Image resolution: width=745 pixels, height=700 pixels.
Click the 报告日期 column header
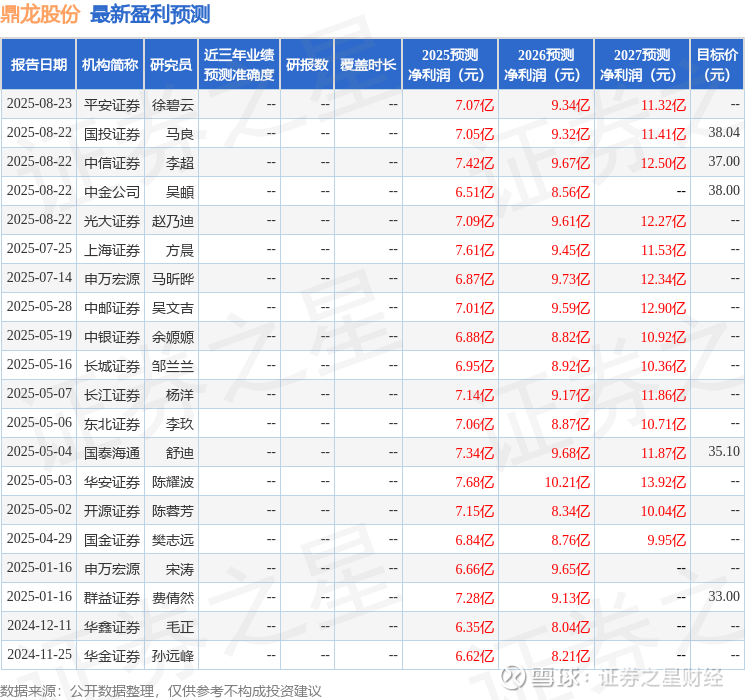(x=38, y=65)
